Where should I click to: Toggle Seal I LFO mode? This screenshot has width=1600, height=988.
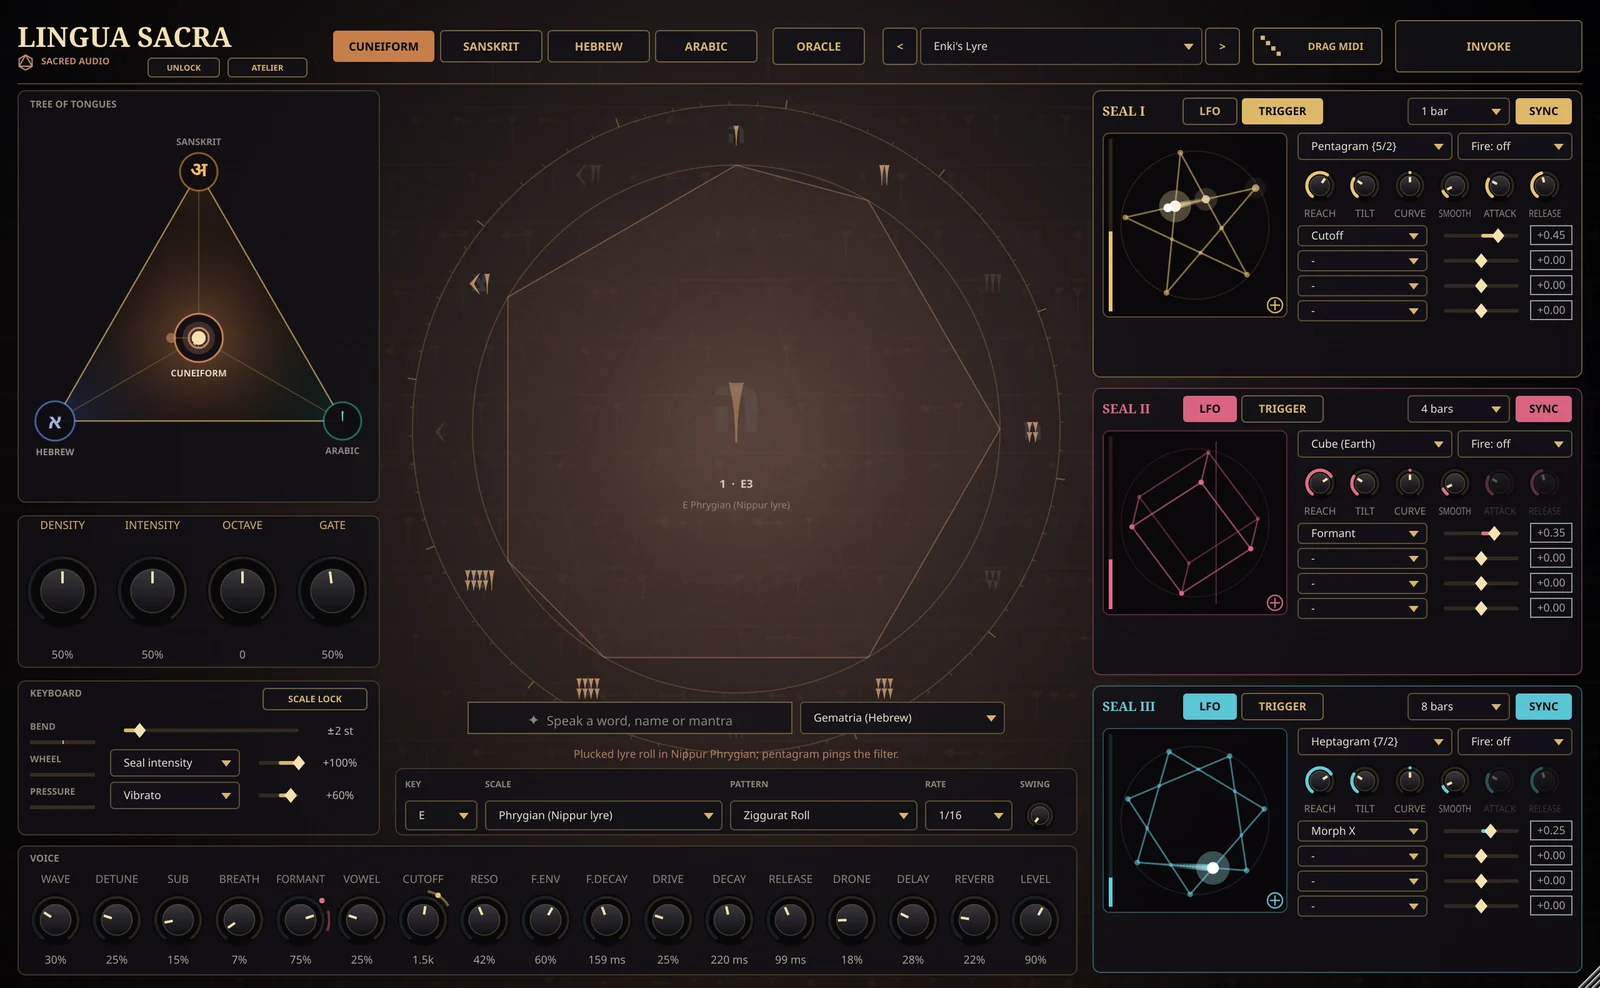tap(1210, 111)
